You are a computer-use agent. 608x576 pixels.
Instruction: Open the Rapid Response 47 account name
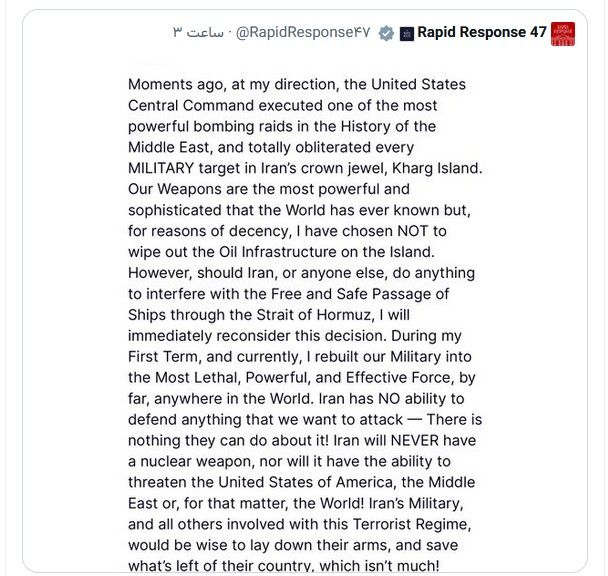click(482, 33)
